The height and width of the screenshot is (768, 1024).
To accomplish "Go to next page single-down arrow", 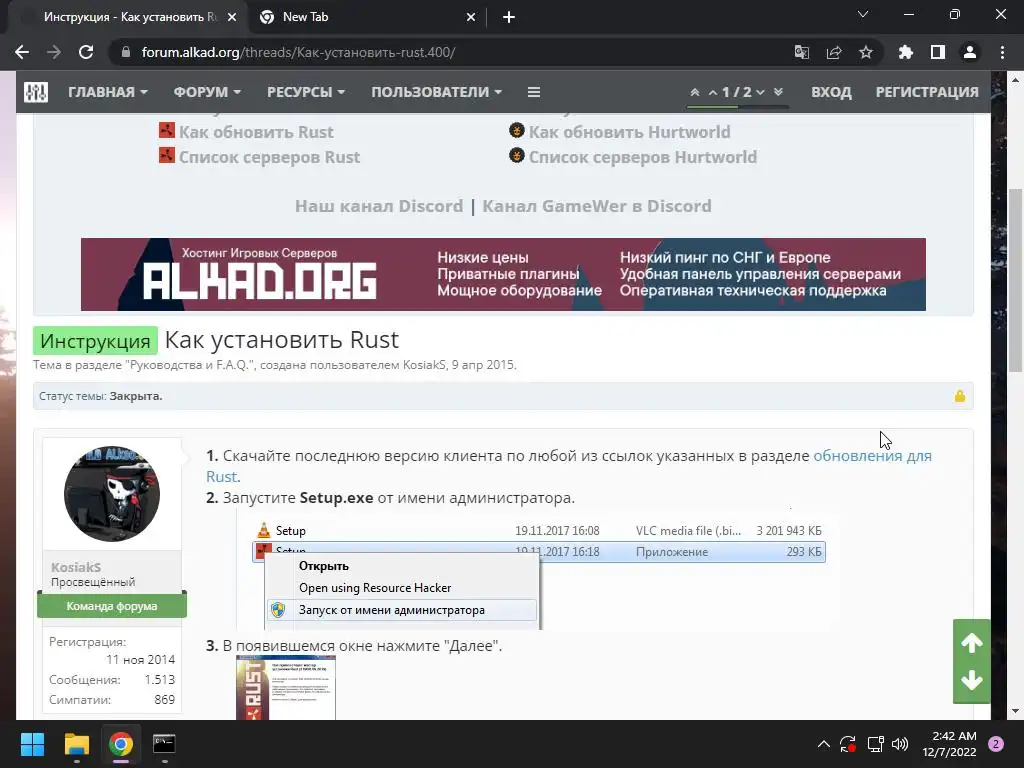I will (760, 92).
